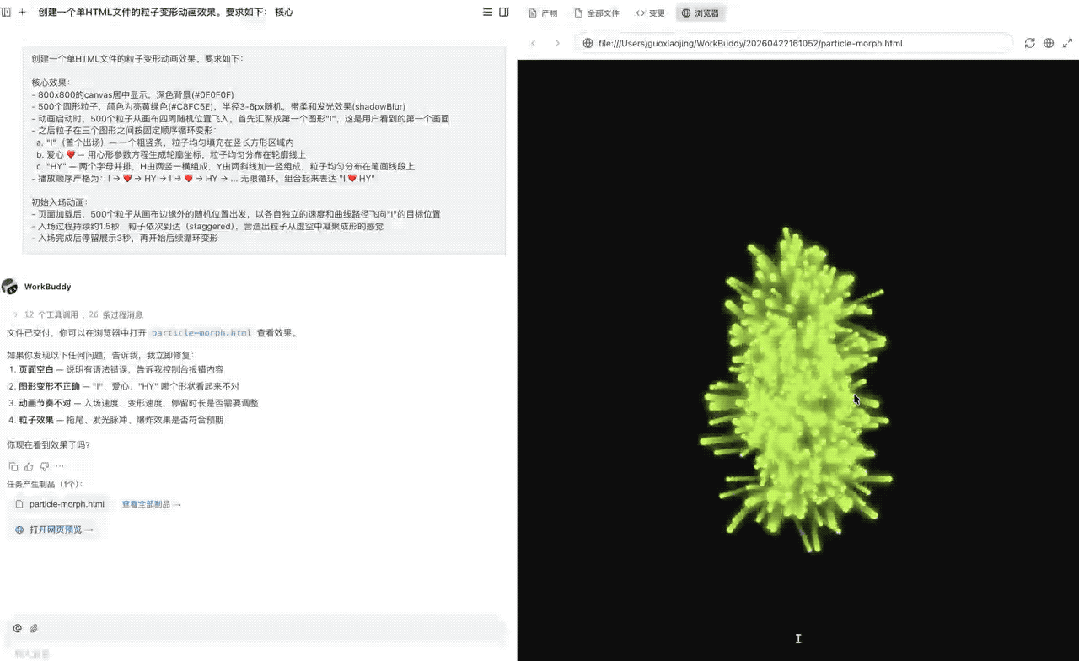Reload the preview page
Image resolution: width=1079 pixels, height=661 pixels.
[x=1030, y=43]
